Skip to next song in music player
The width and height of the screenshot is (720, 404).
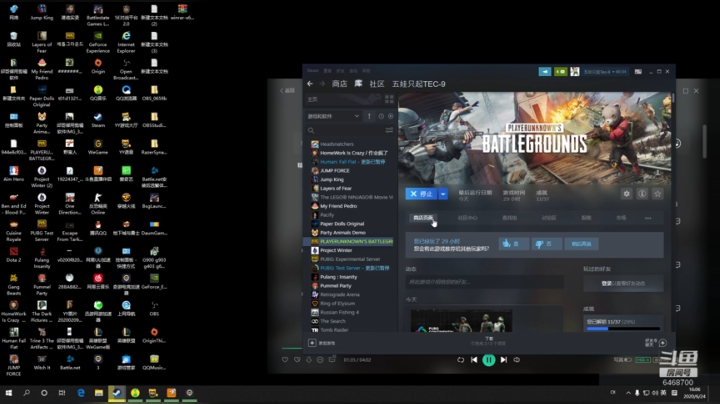point(504,360)
